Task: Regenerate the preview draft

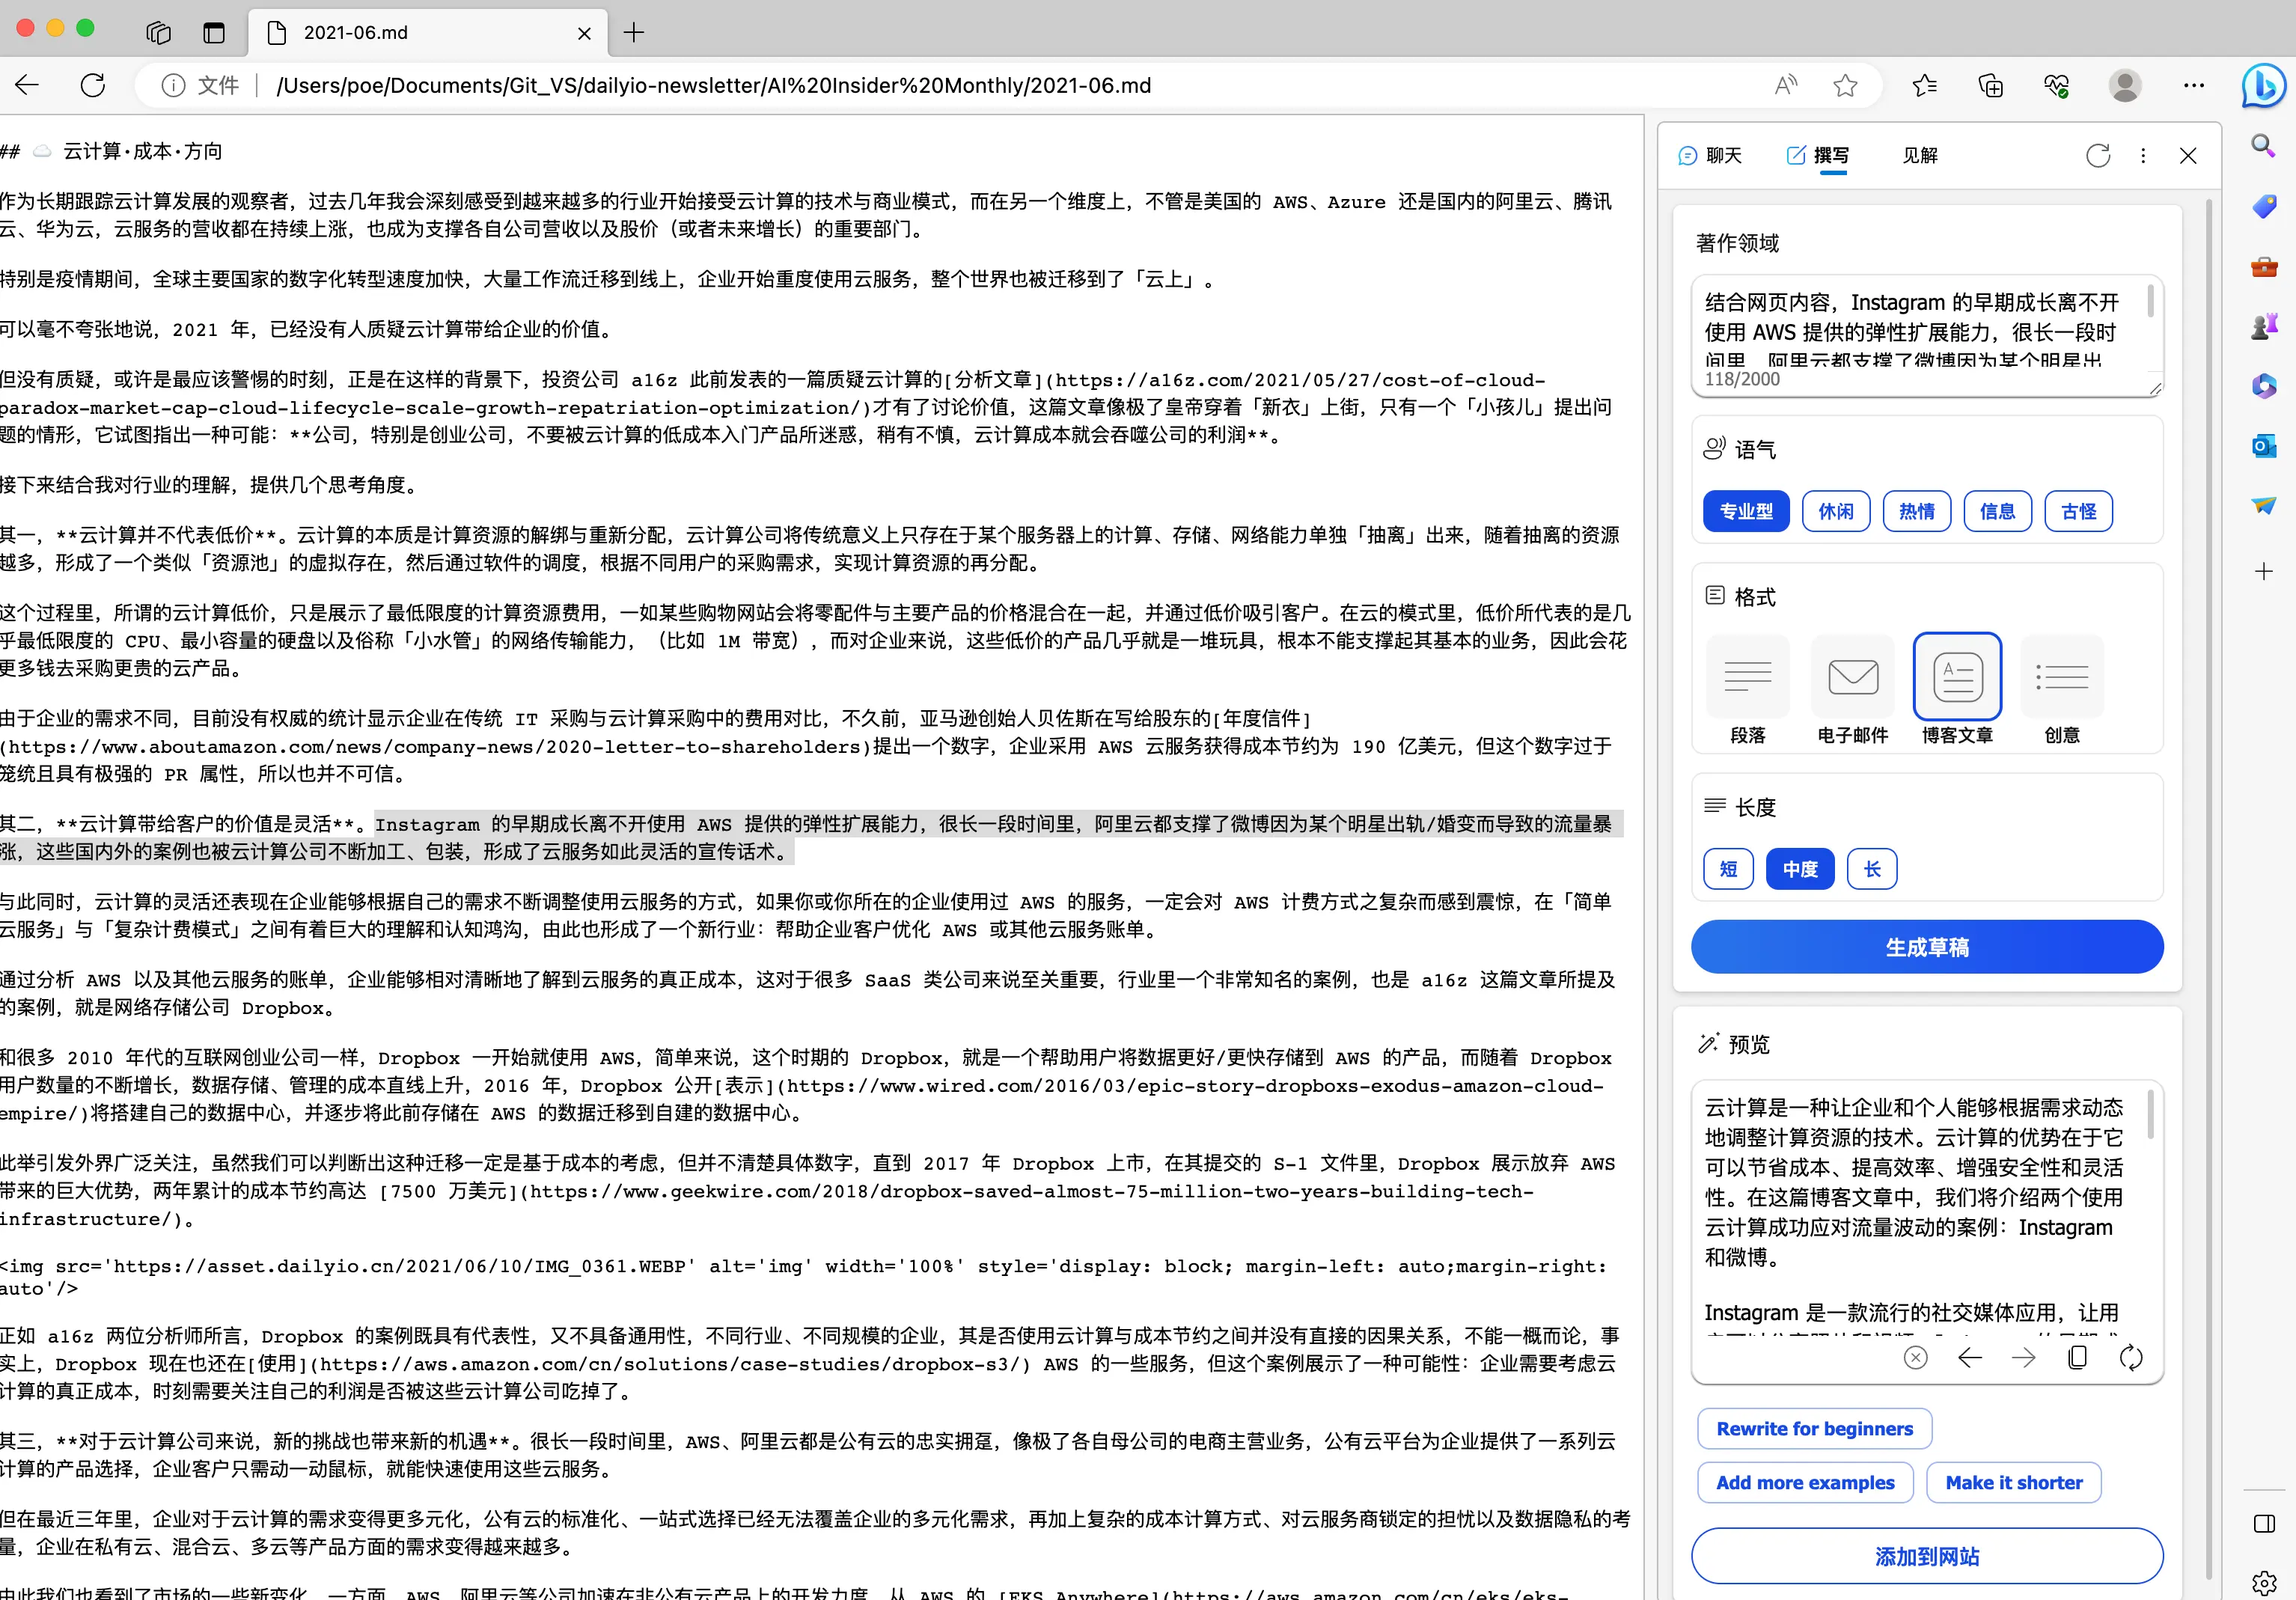Action: [x=2131, y=1357]
